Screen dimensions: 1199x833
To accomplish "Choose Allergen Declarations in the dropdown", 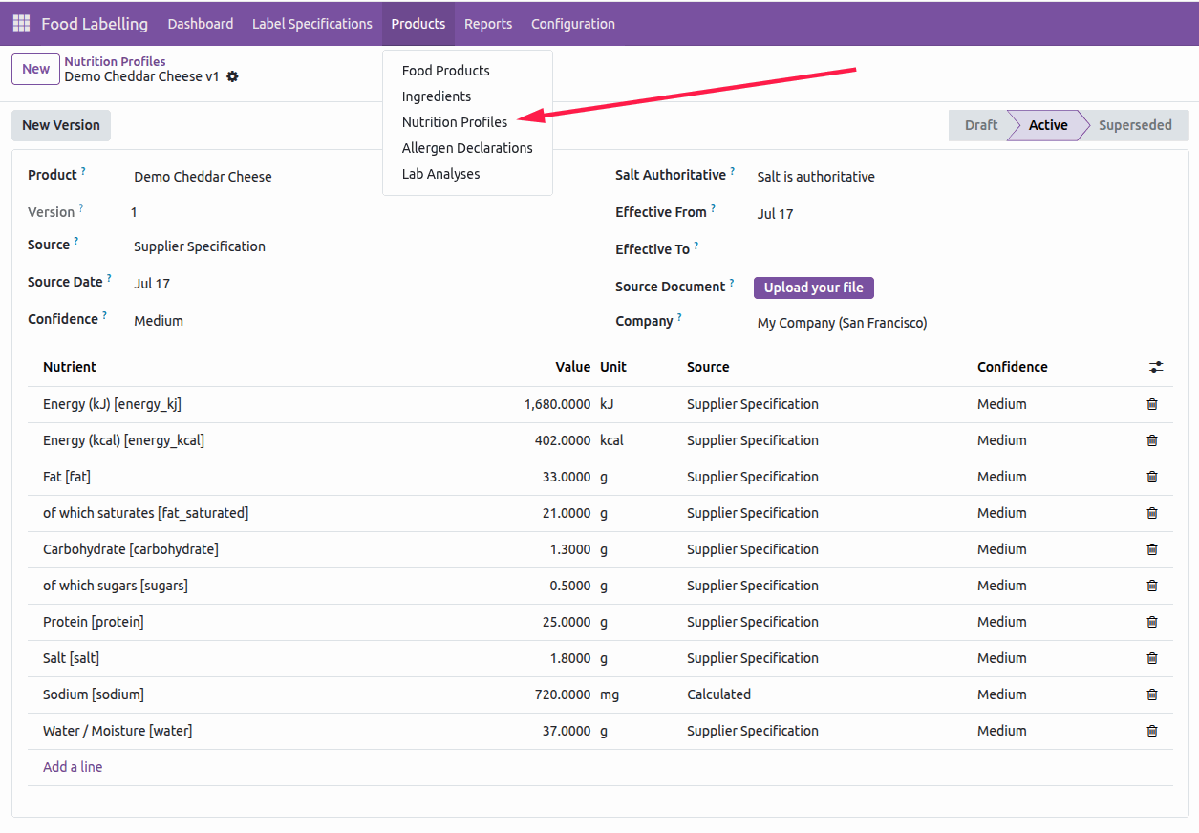I will 467,148.
